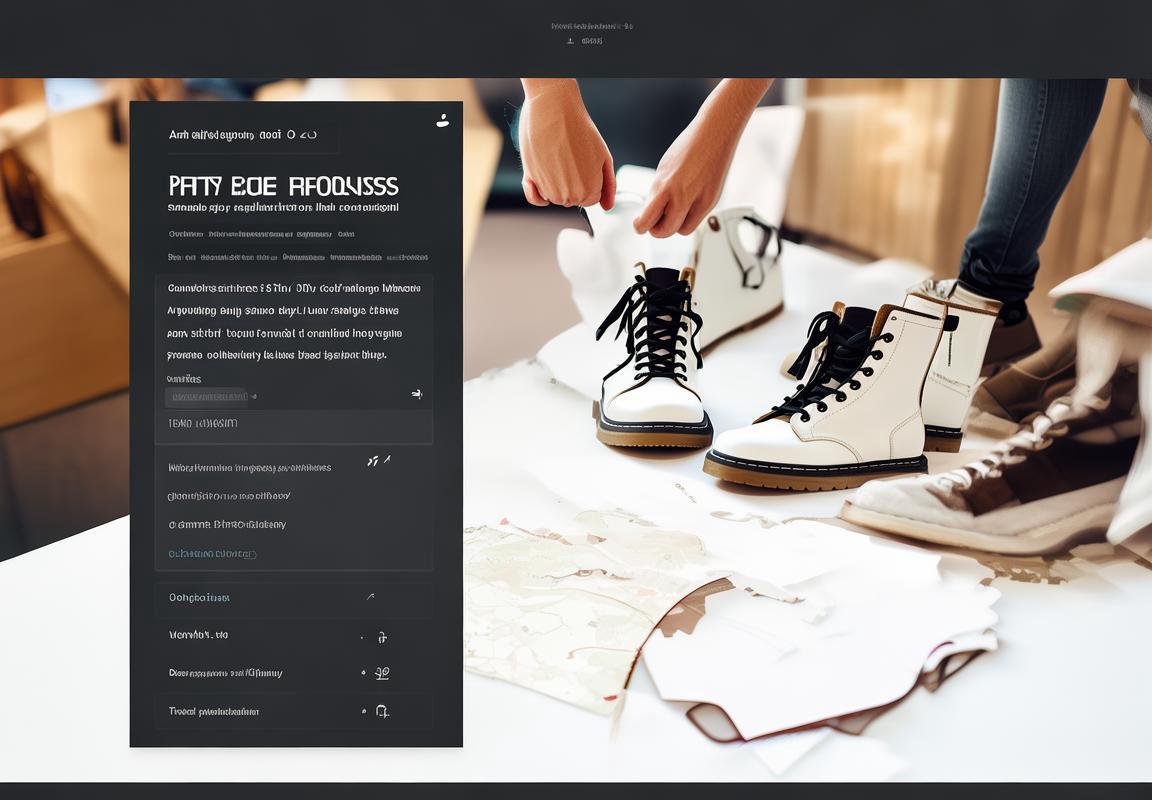Click the paired icons beside the first list row

[379, 461]
